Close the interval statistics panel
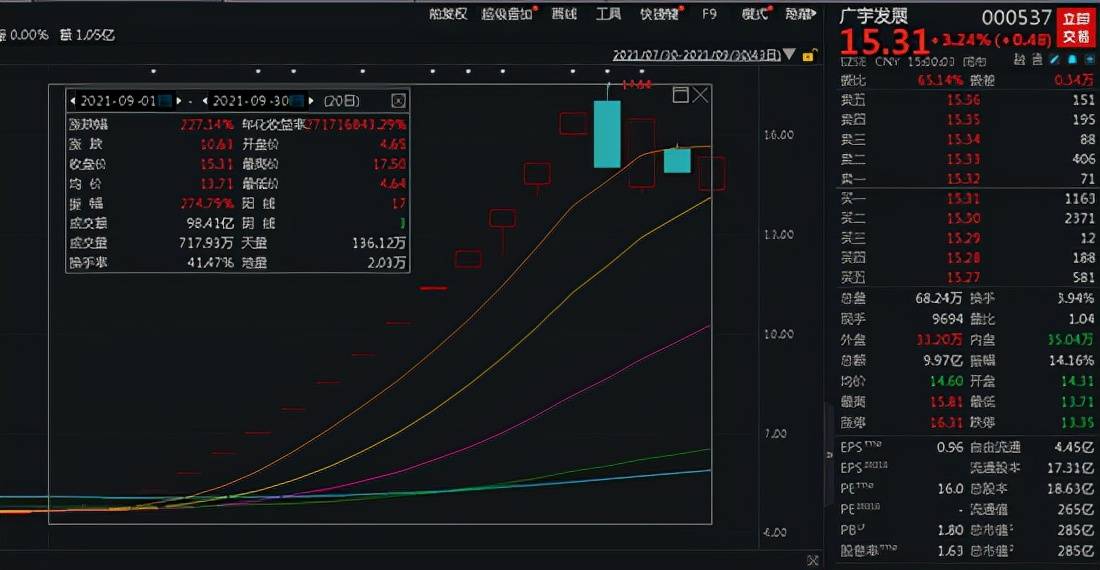The height and width of the screenshot is (570, 1100). coord(398,101)
